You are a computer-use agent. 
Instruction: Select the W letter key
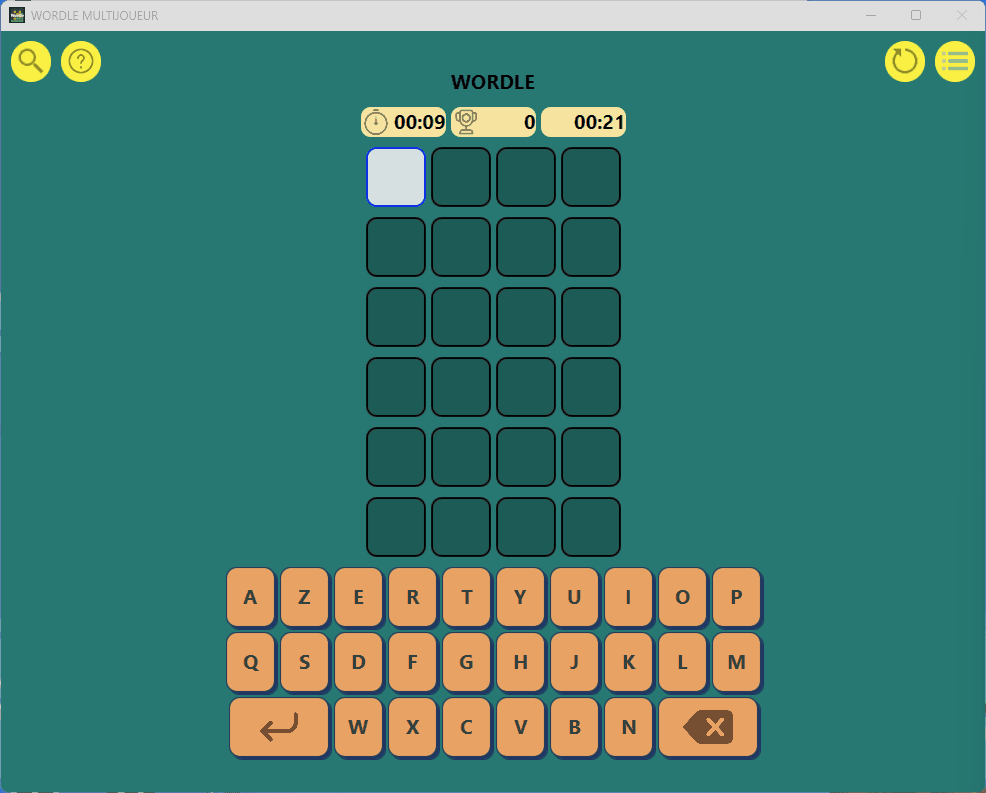[358, 727]
